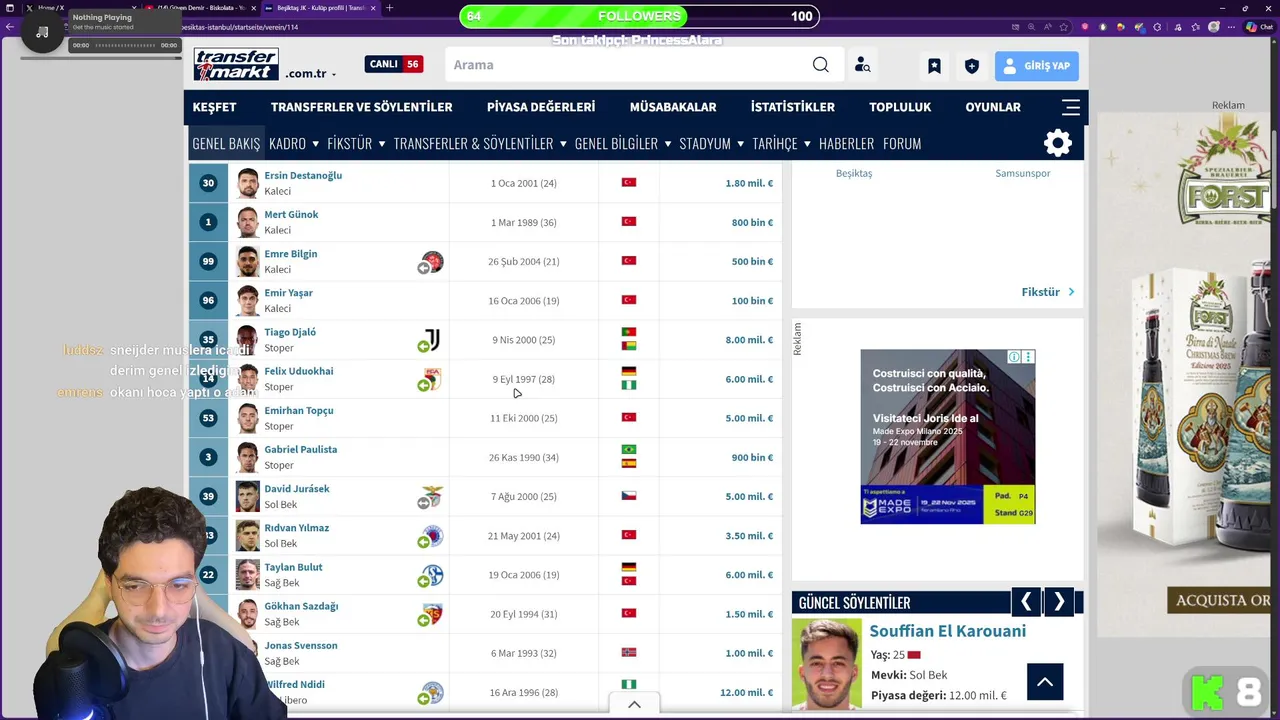Click the Beşiktaş team link
Viewport: 1280px width, 720px height.
854,173
